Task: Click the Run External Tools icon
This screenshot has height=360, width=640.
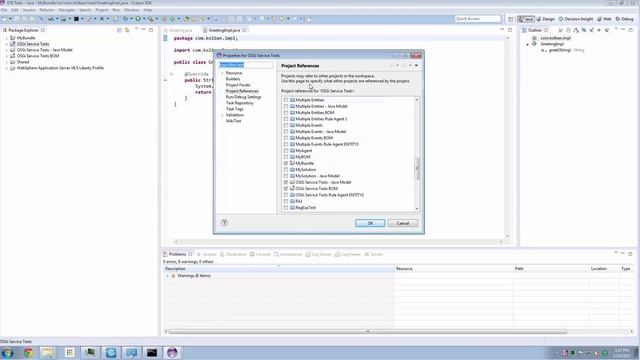Action: tap(151, 19)
